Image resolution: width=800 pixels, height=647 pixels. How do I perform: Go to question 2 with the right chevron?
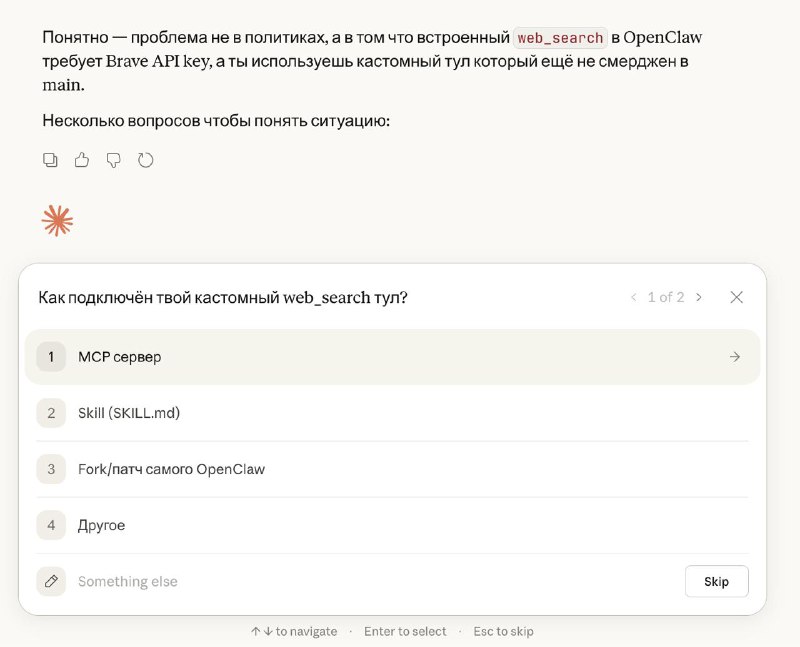(699, 297)
